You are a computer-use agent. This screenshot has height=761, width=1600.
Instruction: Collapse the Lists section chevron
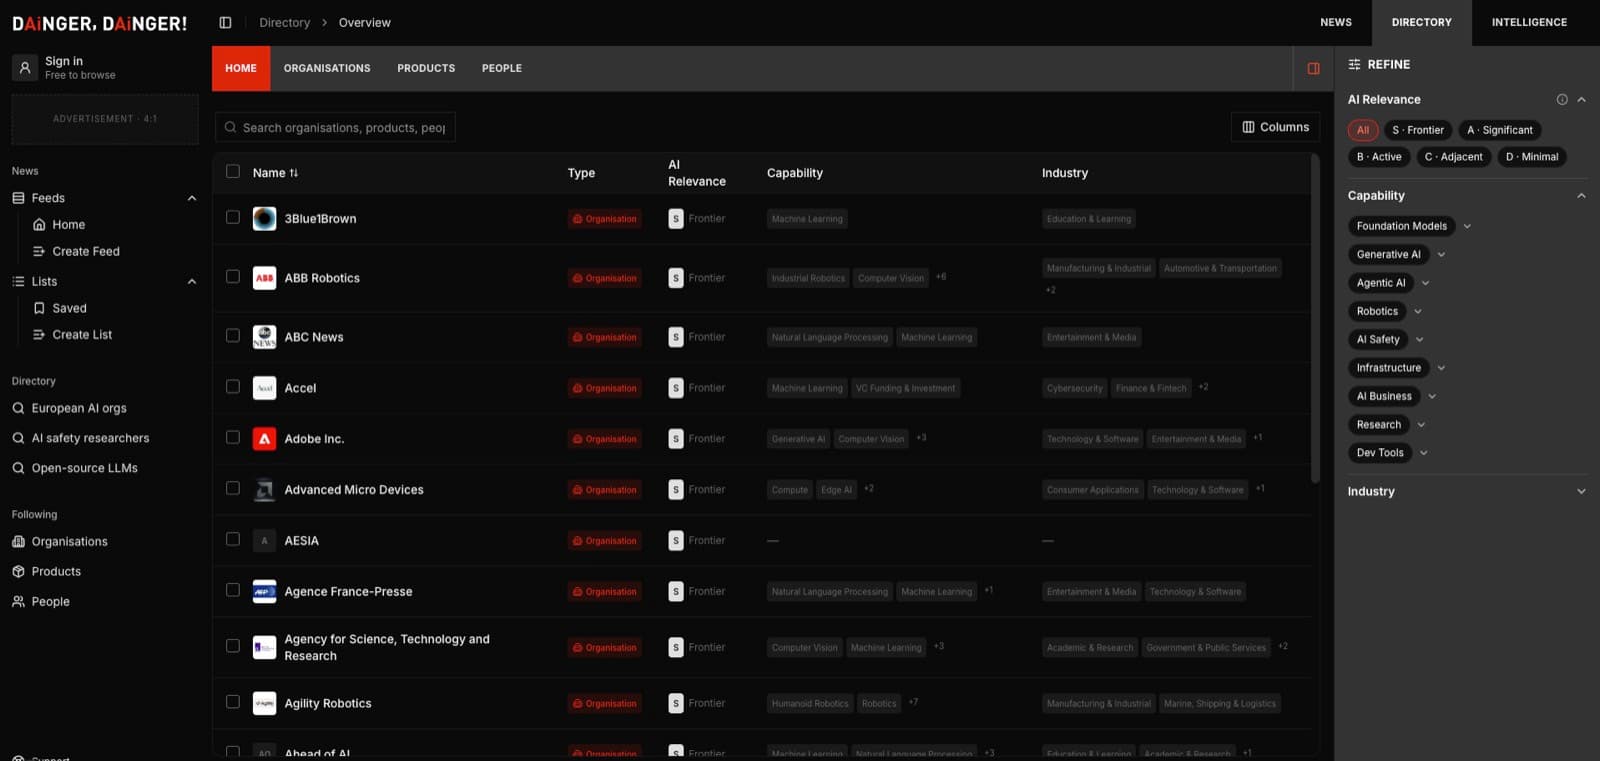[192, 282]
